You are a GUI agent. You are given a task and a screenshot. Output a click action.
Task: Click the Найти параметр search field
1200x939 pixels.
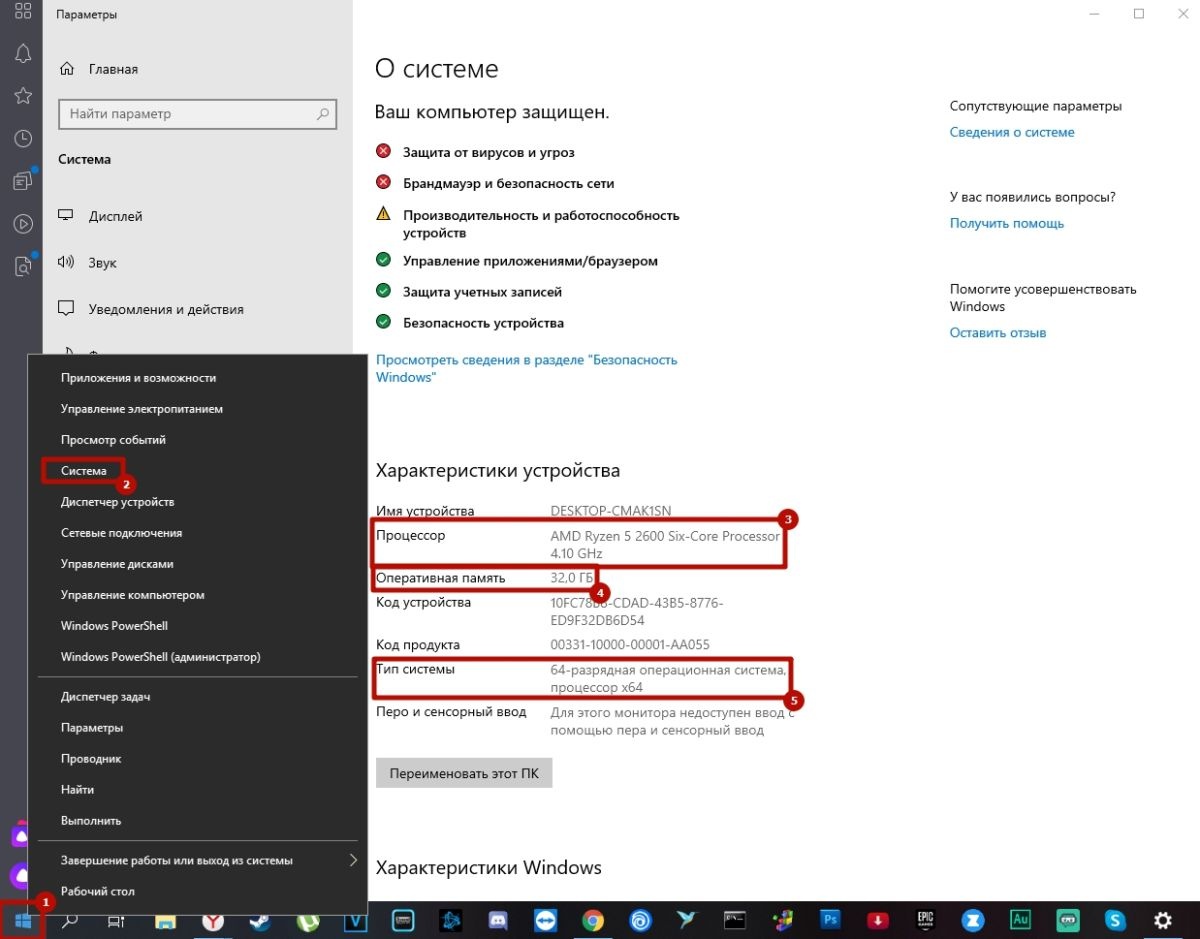pos(197,113)
